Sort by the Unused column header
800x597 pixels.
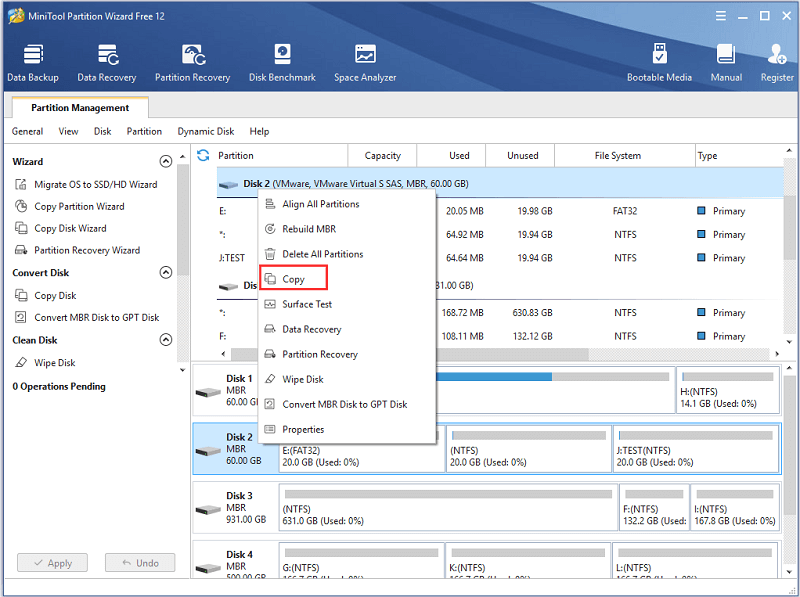(520, 156)
